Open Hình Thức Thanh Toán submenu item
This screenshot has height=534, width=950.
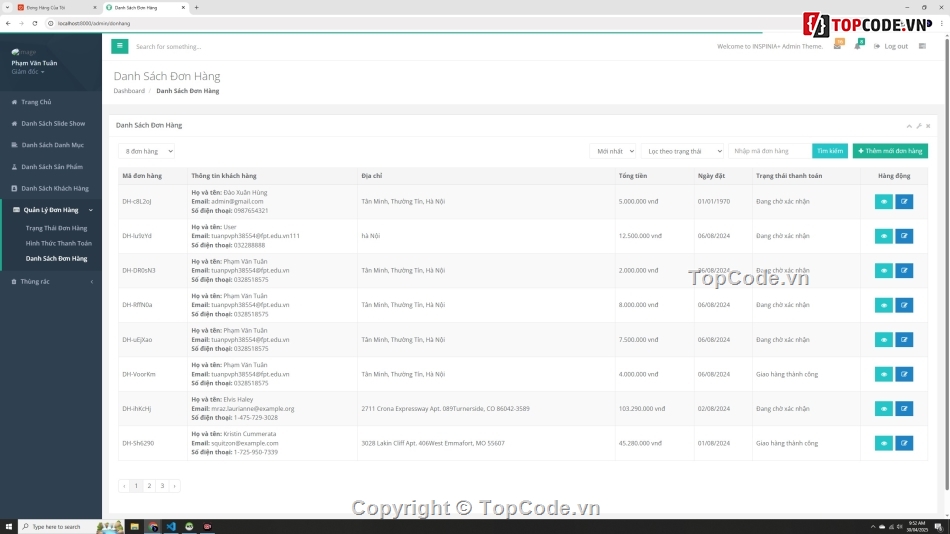click(x=59, y=243)
